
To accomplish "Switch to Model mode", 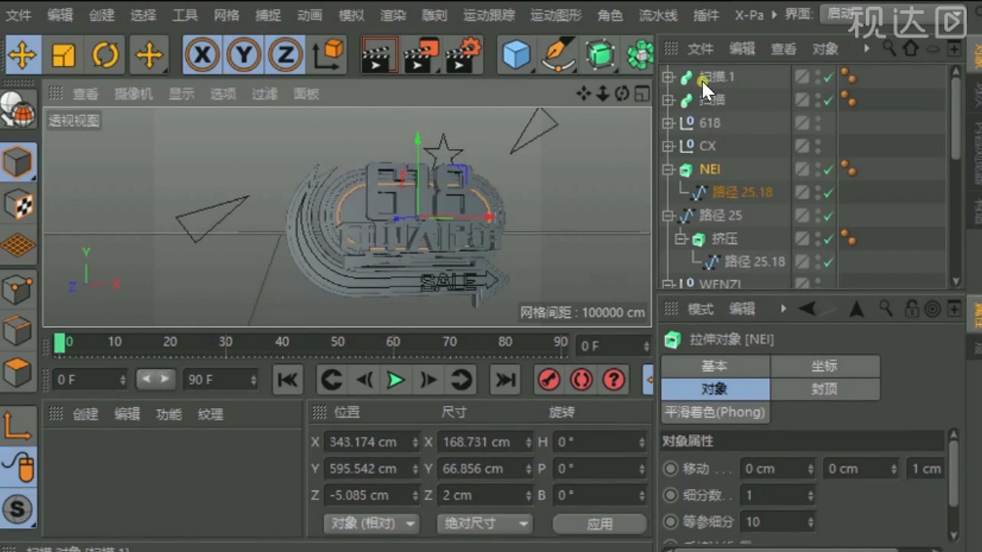I will pos(18,162).
